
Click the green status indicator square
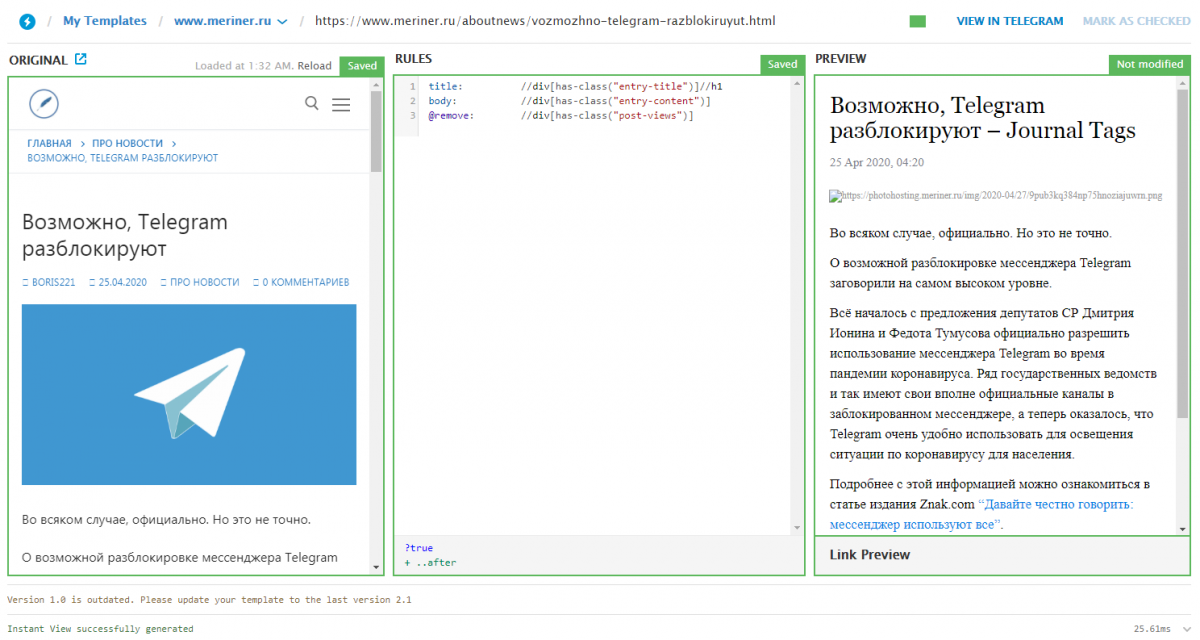point(918,21)
